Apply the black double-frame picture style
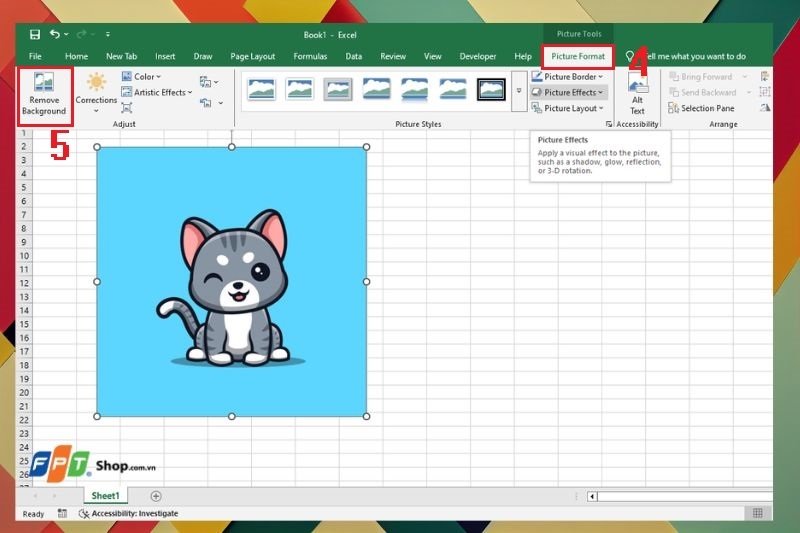The height and width of the screenshot is (533, 800). point(491,89)
